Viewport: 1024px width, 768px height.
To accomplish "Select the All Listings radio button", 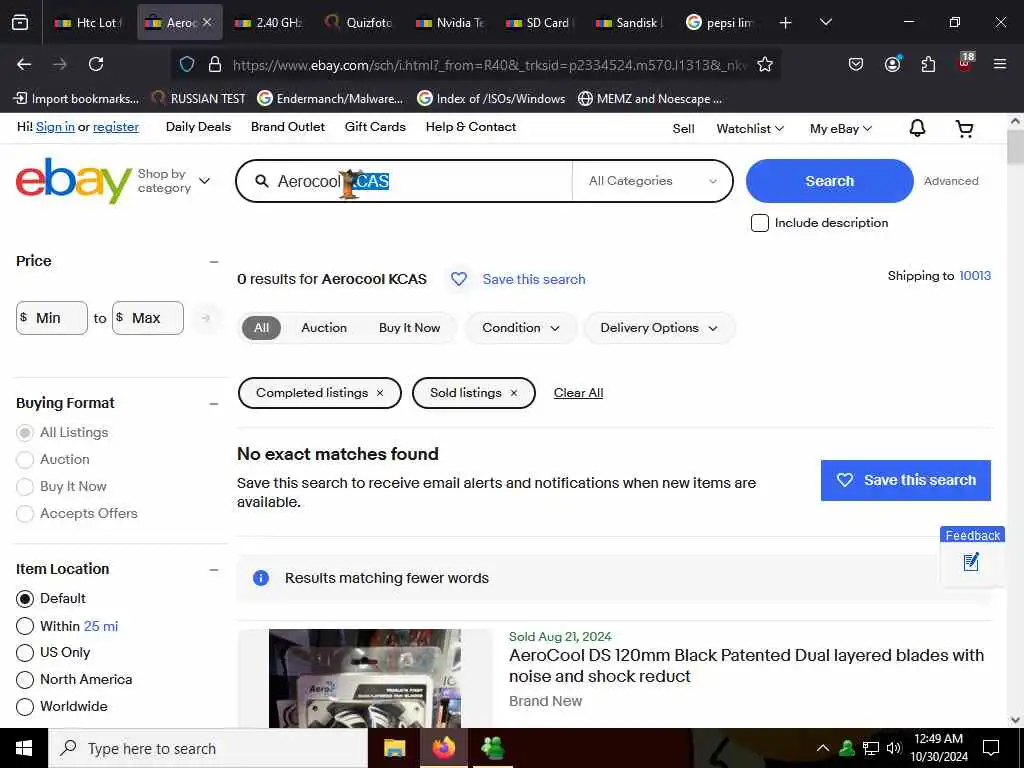I will [x=25, y=432].
